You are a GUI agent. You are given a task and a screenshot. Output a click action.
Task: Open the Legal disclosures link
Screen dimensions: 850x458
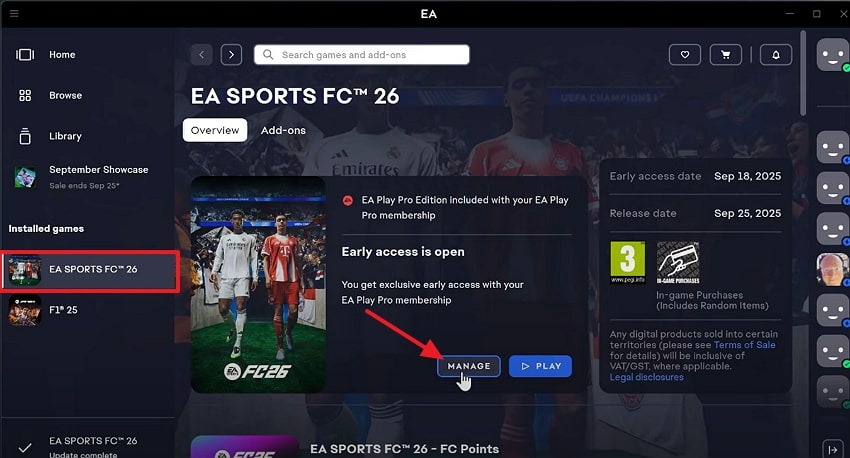coord(646,377)
